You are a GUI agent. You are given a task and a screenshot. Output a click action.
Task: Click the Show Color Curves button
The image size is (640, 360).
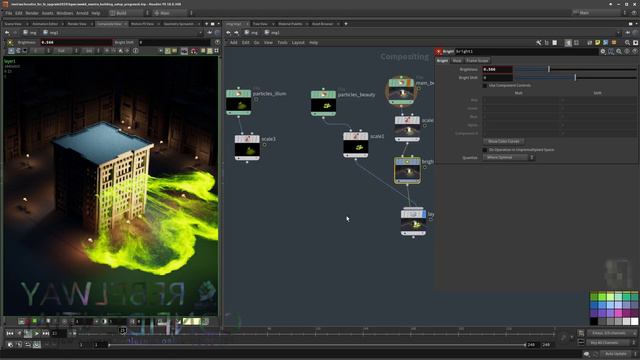[504, 141]
